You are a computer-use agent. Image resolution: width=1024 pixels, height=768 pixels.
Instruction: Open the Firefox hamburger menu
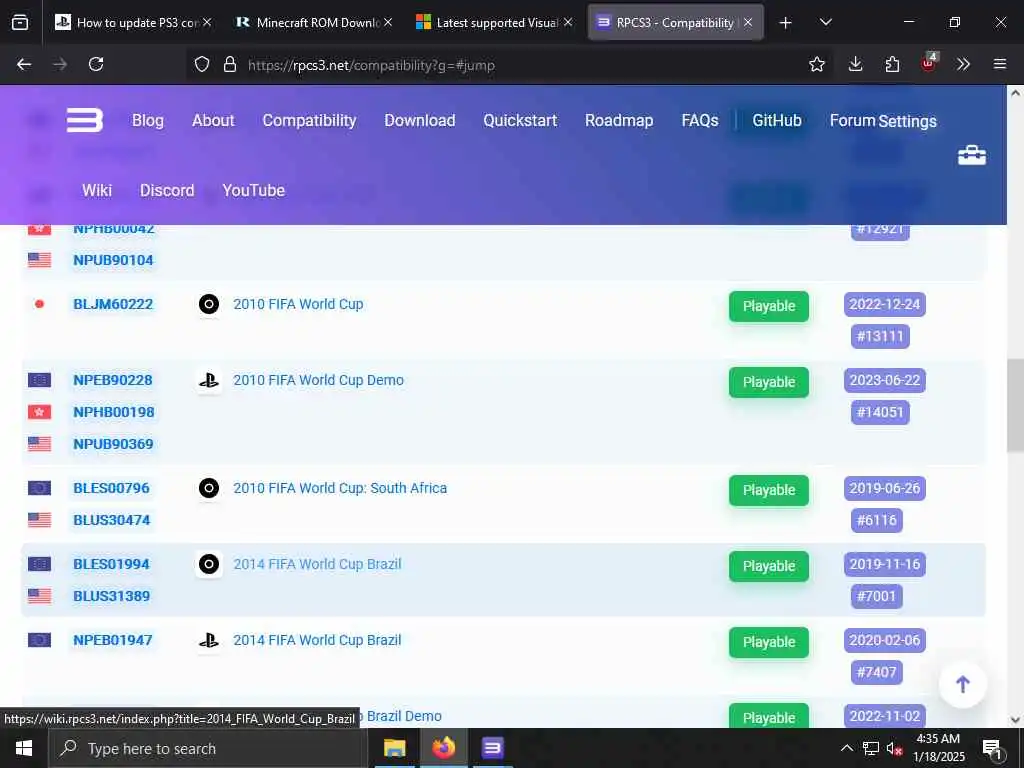pyautogui.click(x=1000, y=64)
